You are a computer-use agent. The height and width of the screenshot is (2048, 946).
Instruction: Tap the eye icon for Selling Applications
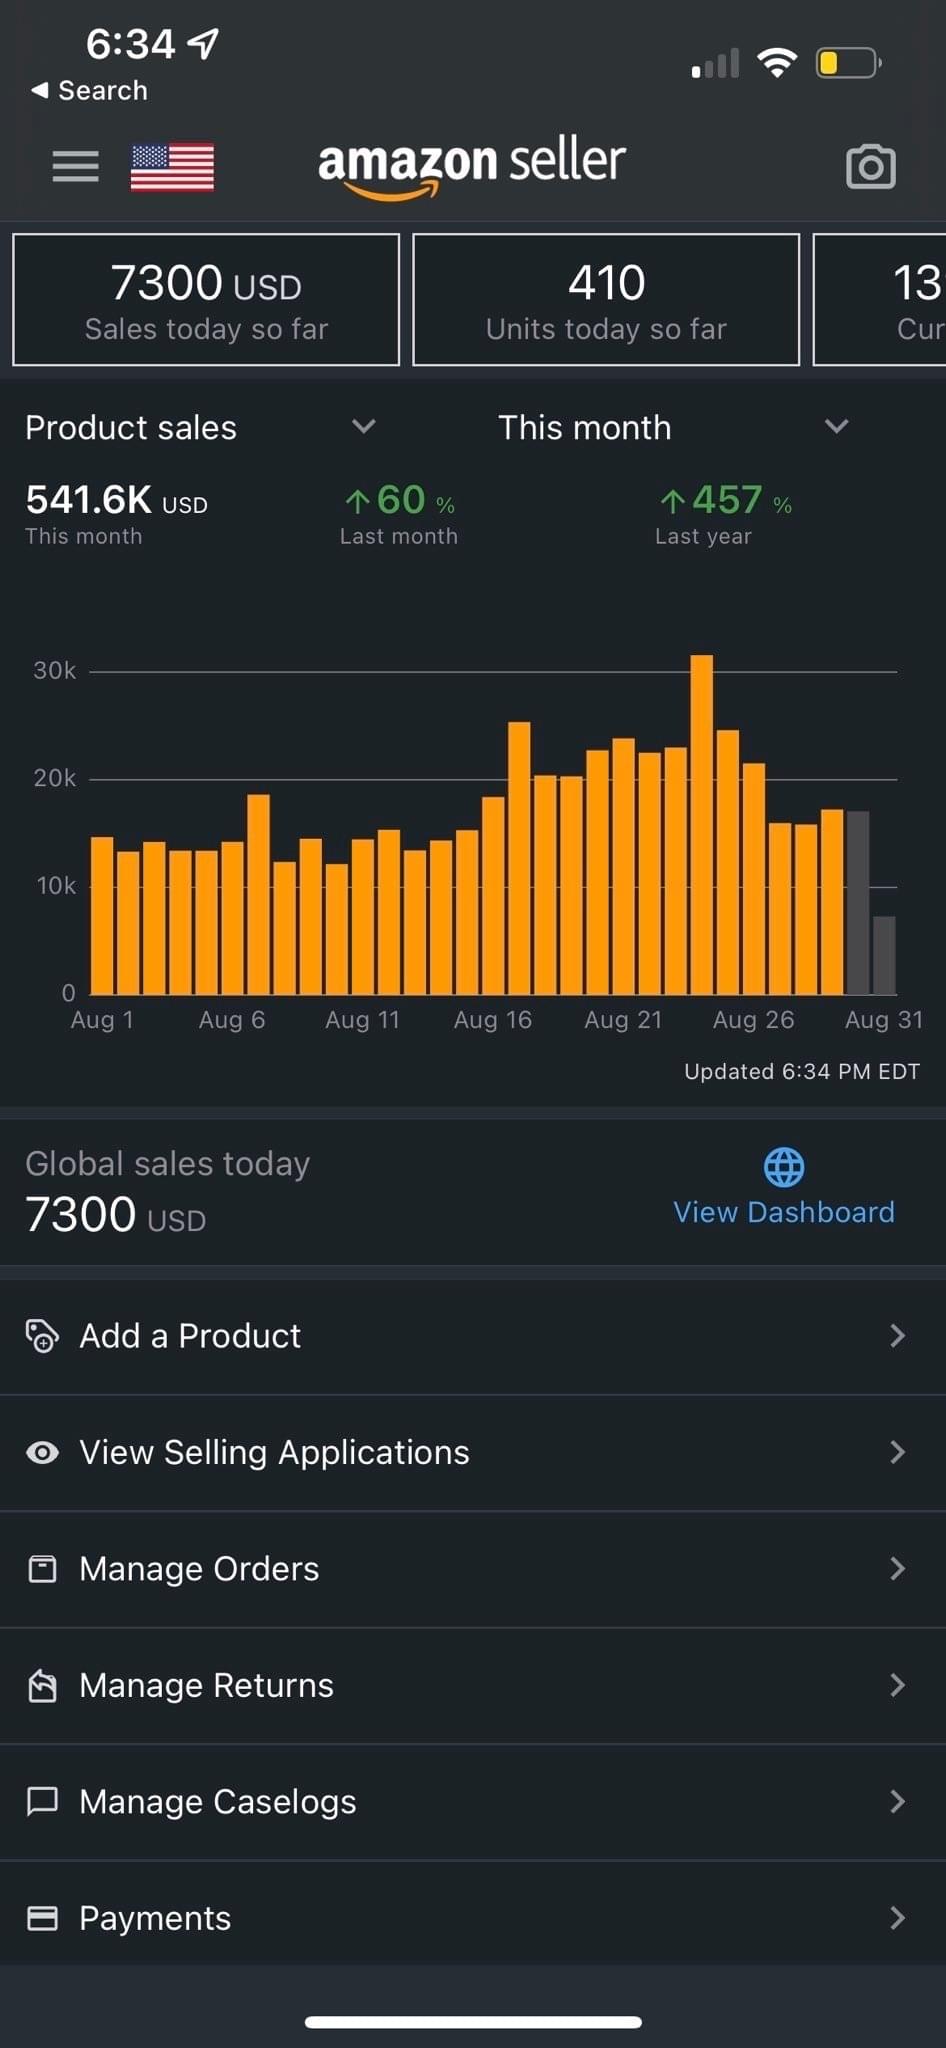[42, 1453]
